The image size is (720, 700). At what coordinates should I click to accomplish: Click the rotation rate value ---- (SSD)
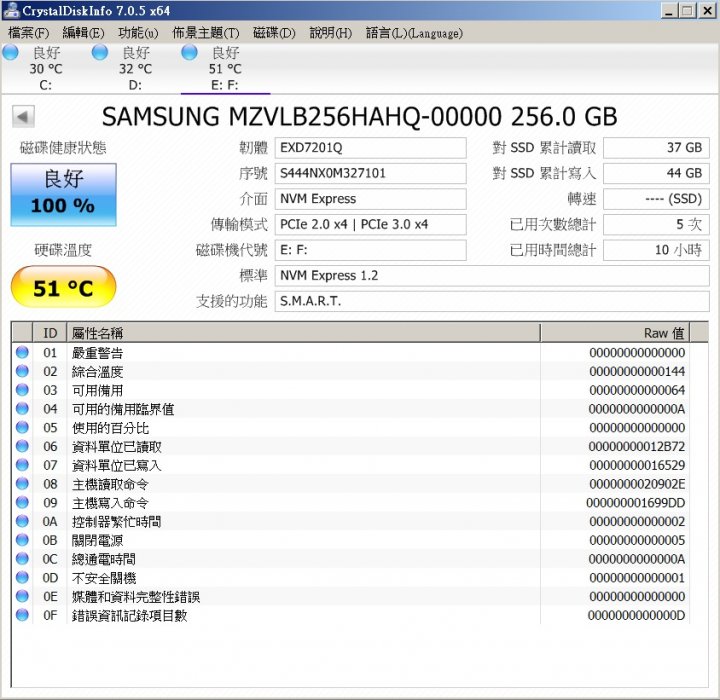pos(656,199)
